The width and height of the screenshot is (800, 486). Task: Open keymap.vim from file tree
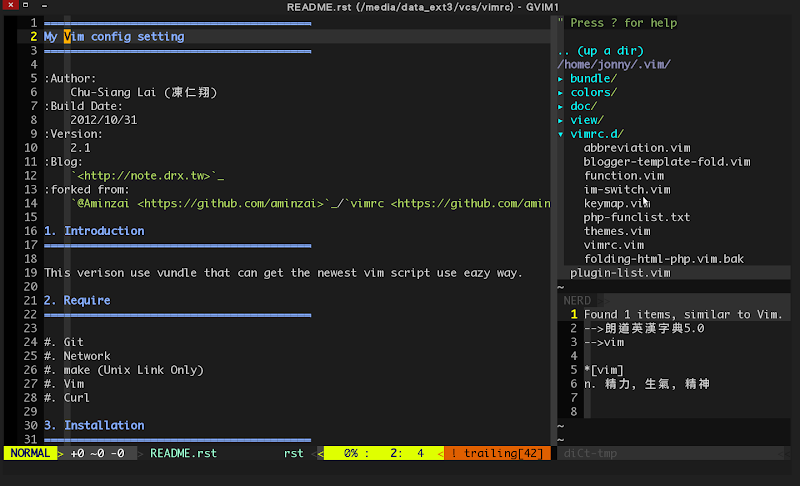[x=617, y=203]
